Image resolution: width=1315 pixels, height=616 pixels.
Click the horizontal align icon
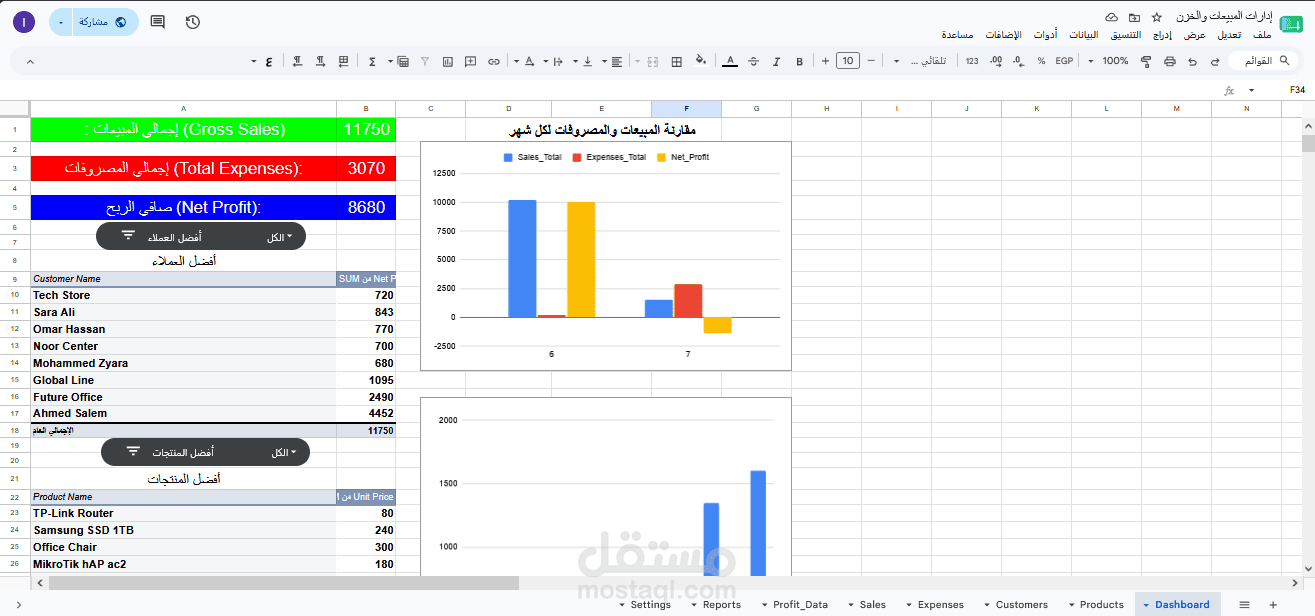coord(617,61)
